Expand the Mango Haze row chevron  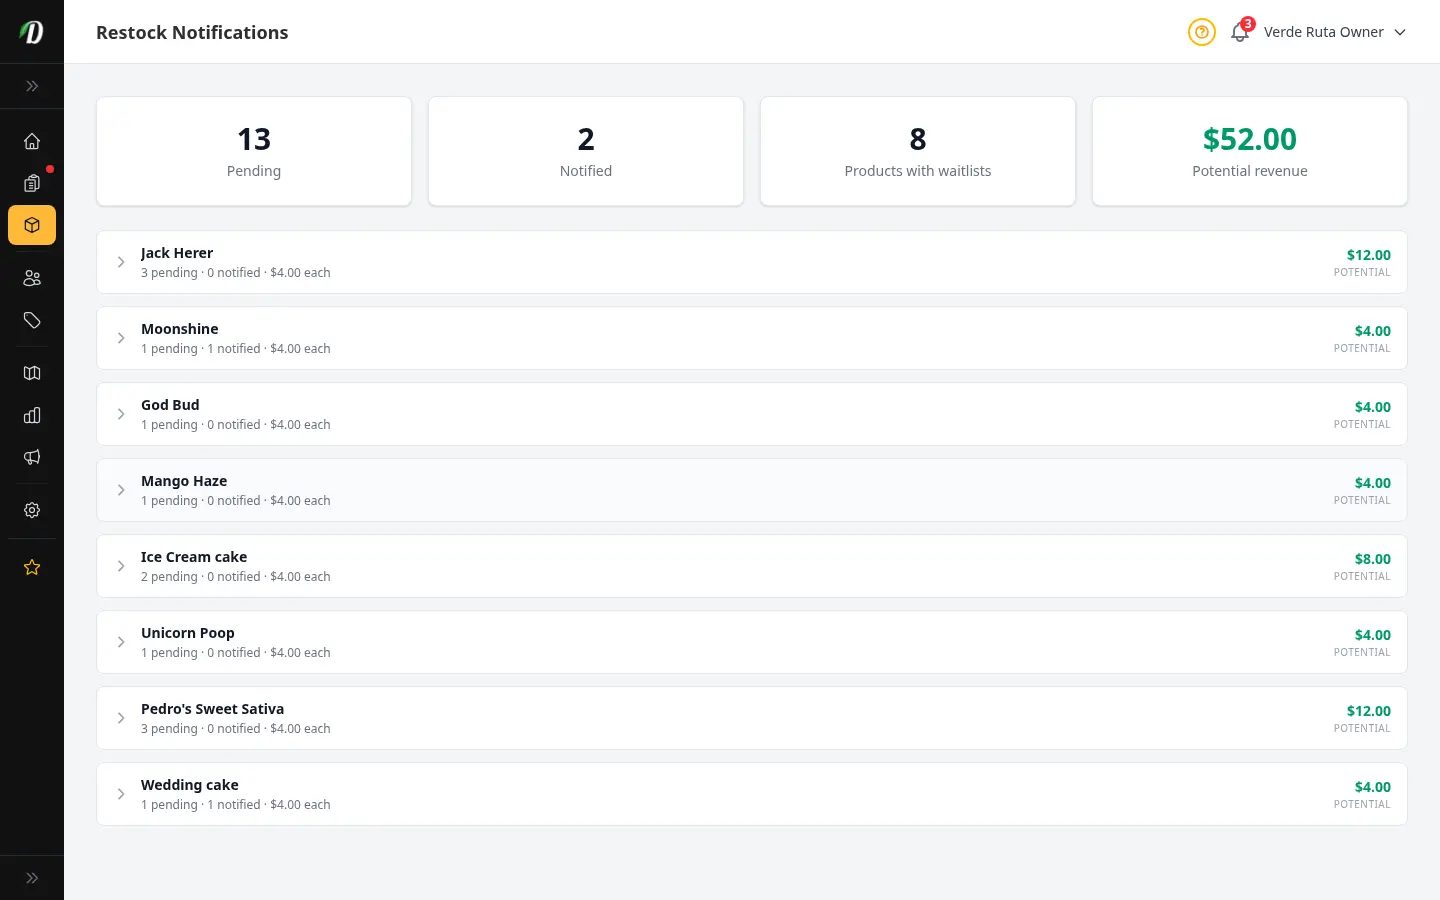tap(121, 490)
